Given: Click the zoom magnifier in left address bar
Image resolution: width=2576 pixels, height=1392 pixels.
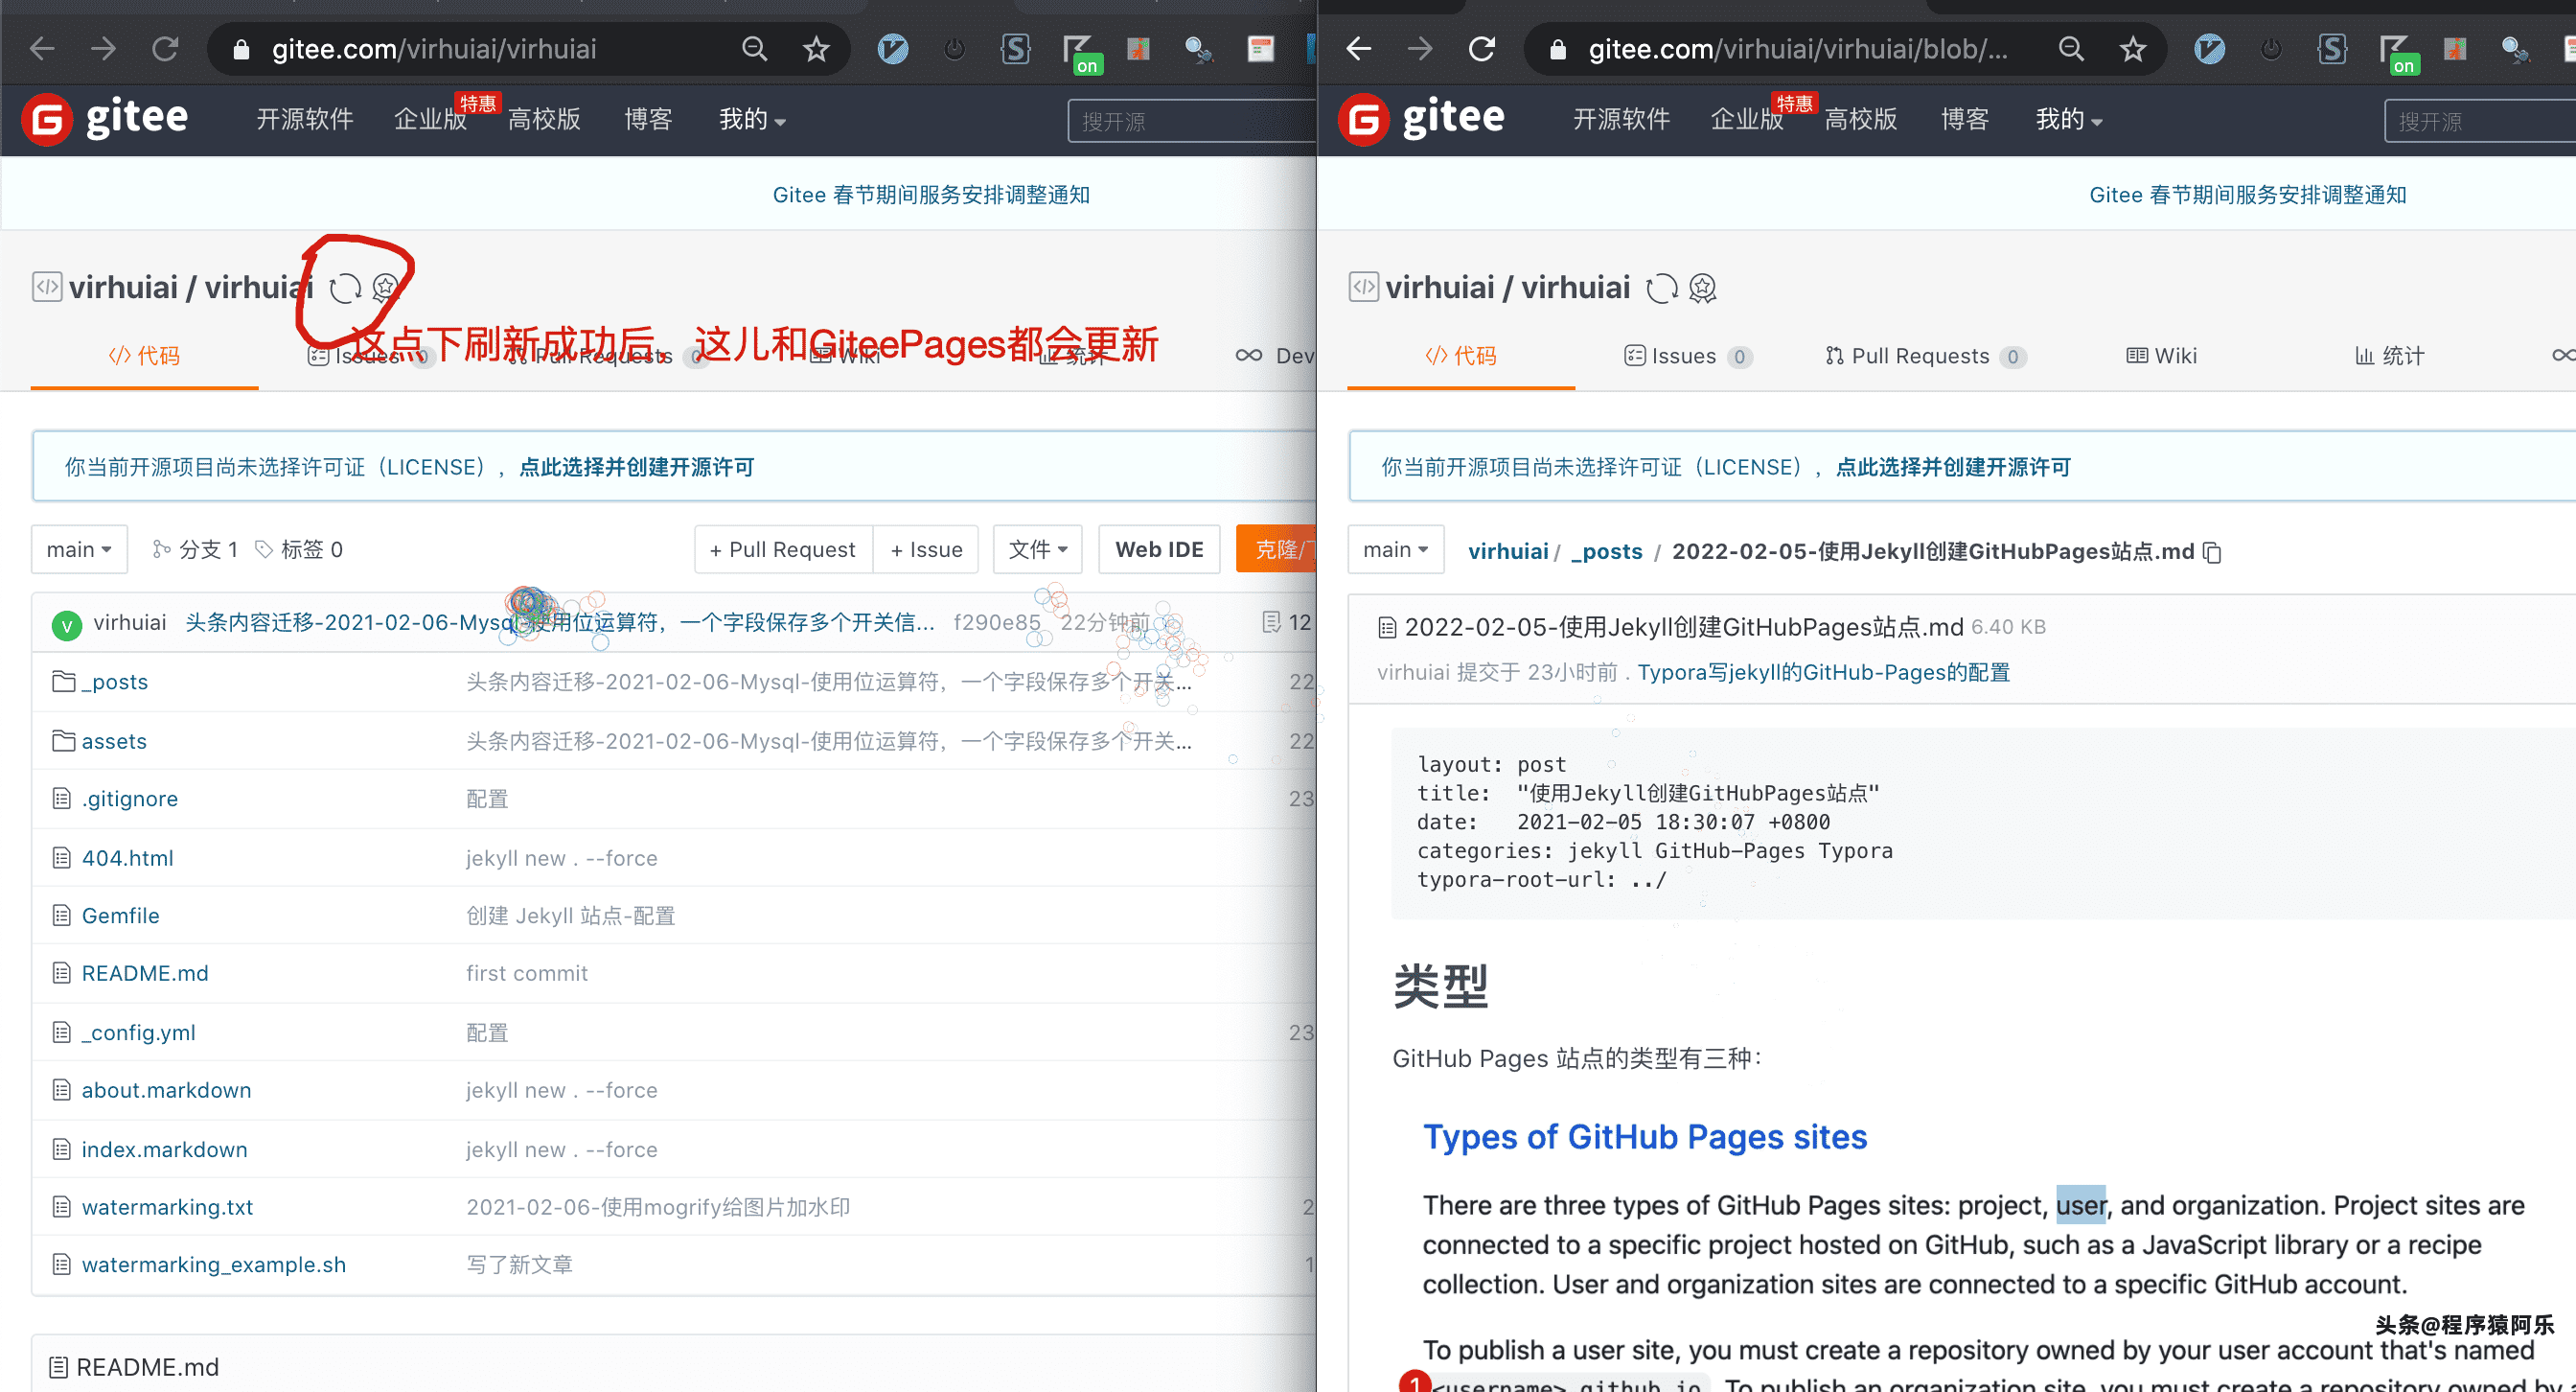Looking at the screenshot, I should (754, 49).
